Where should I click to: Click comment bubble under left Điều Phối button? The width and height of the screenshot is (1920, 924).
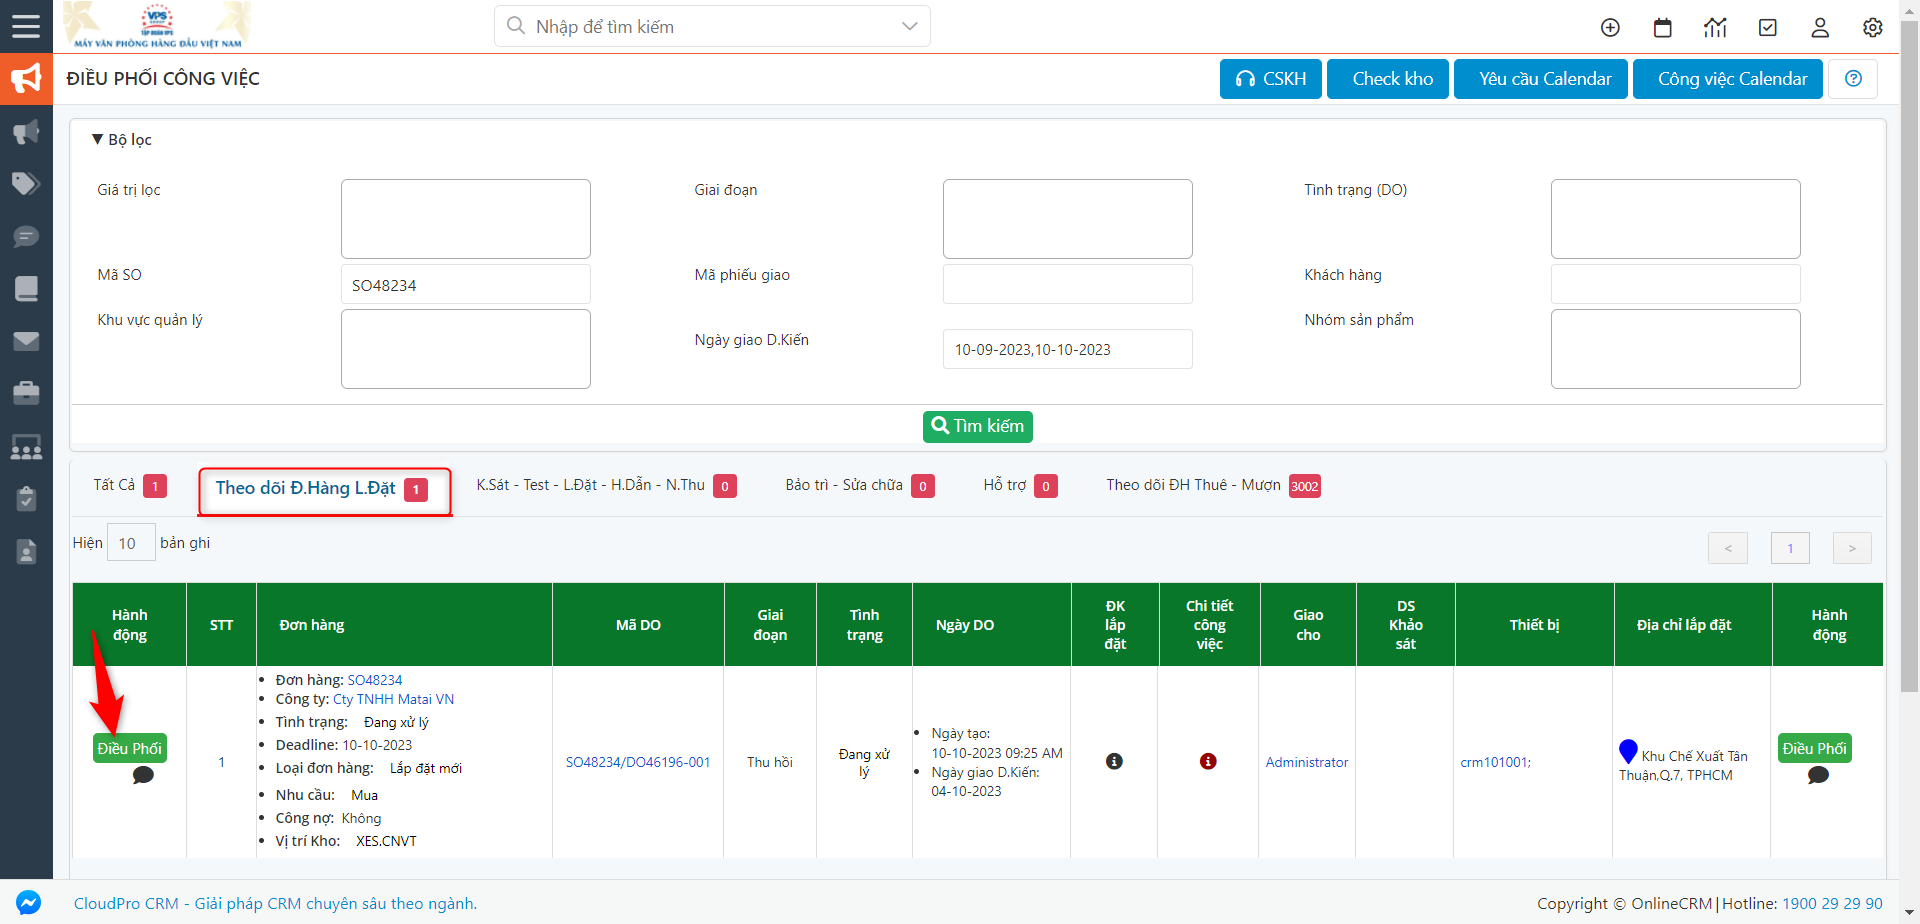click(143, 775)
